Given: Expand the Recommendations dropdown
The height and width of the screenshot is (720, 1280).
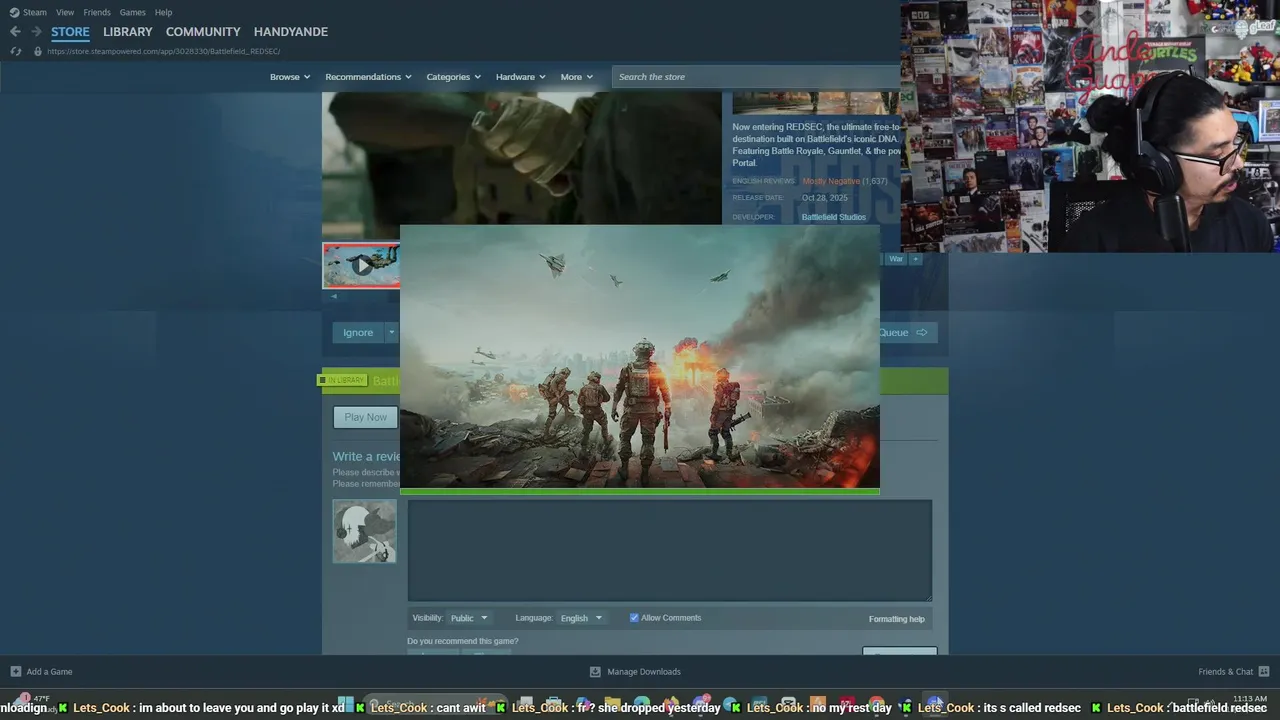Looking at the screenshot, I should click(368, 77).
